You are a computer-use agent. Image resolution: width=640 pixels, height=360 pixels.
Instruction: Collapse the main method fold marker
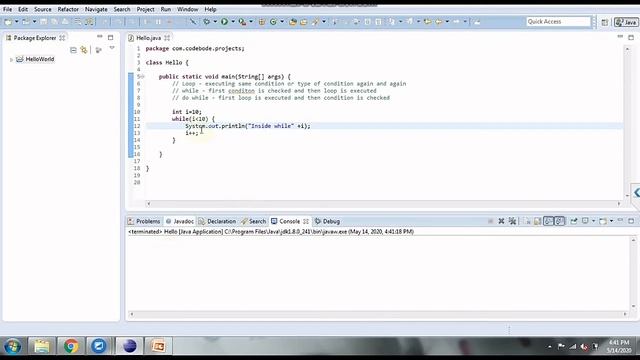[143, 76]
